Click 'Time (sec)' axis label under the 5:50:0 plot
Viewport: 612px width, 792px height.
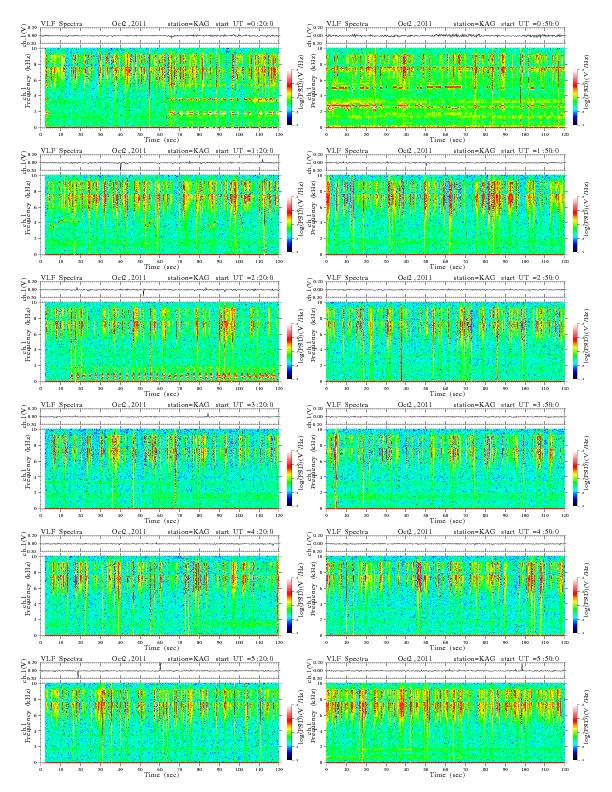tap(447, 775)
